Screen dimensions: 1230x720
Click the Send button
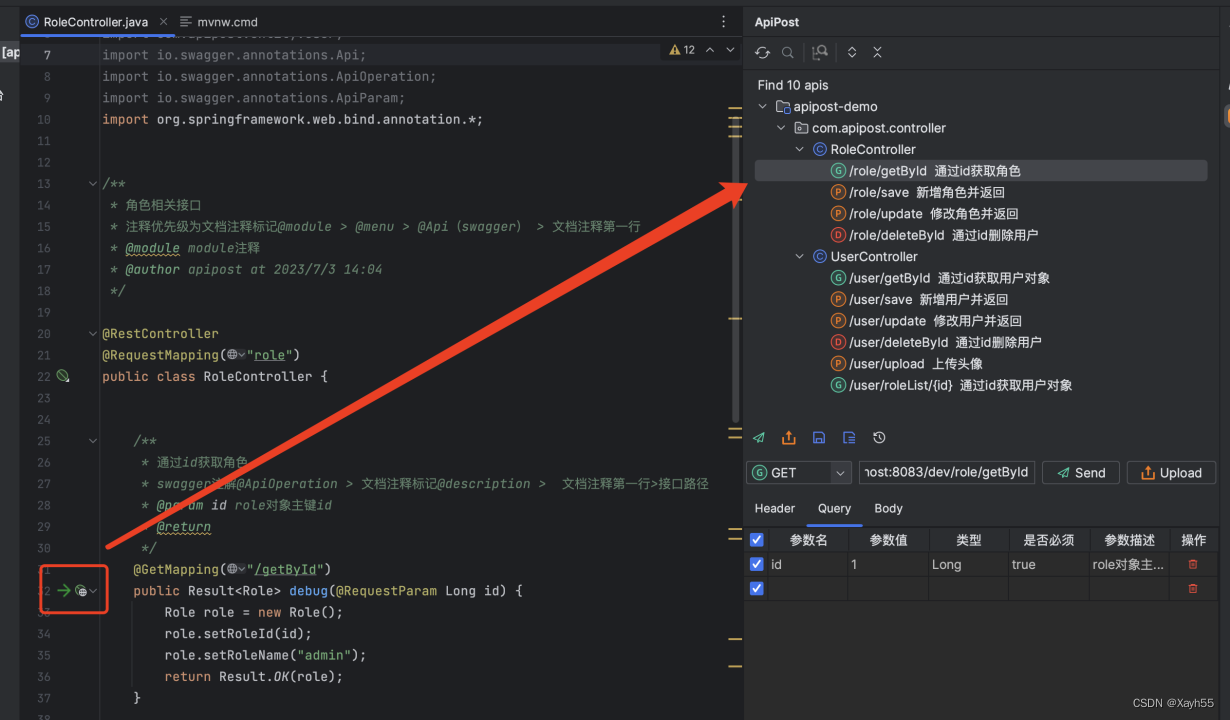pyautogui.click(x=1080, y=472)
